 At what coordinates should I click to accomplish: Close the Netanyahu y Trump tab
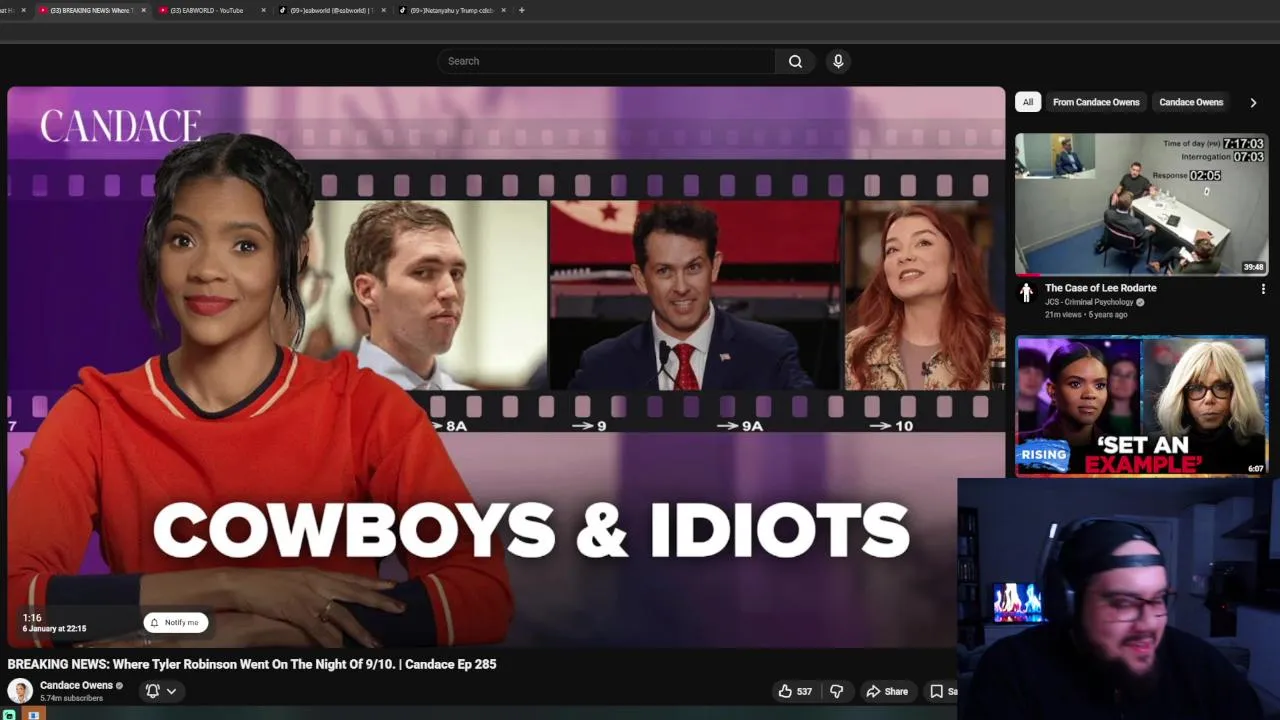tap(504, 10)
